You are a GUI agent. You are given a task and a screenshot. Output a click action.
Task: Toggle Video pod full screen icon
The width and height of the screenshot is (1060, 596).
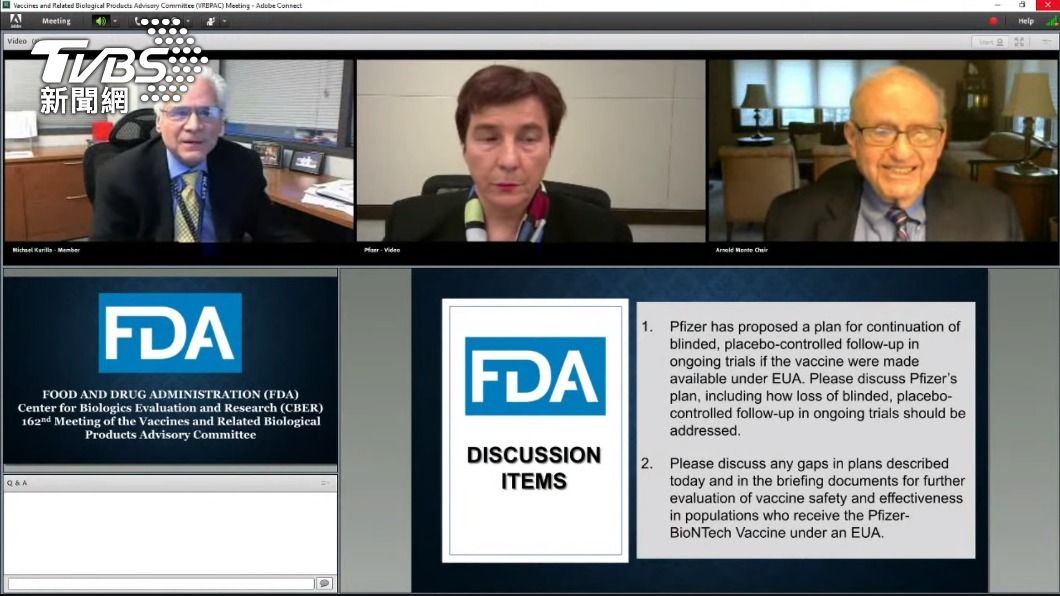point(1019,42)
